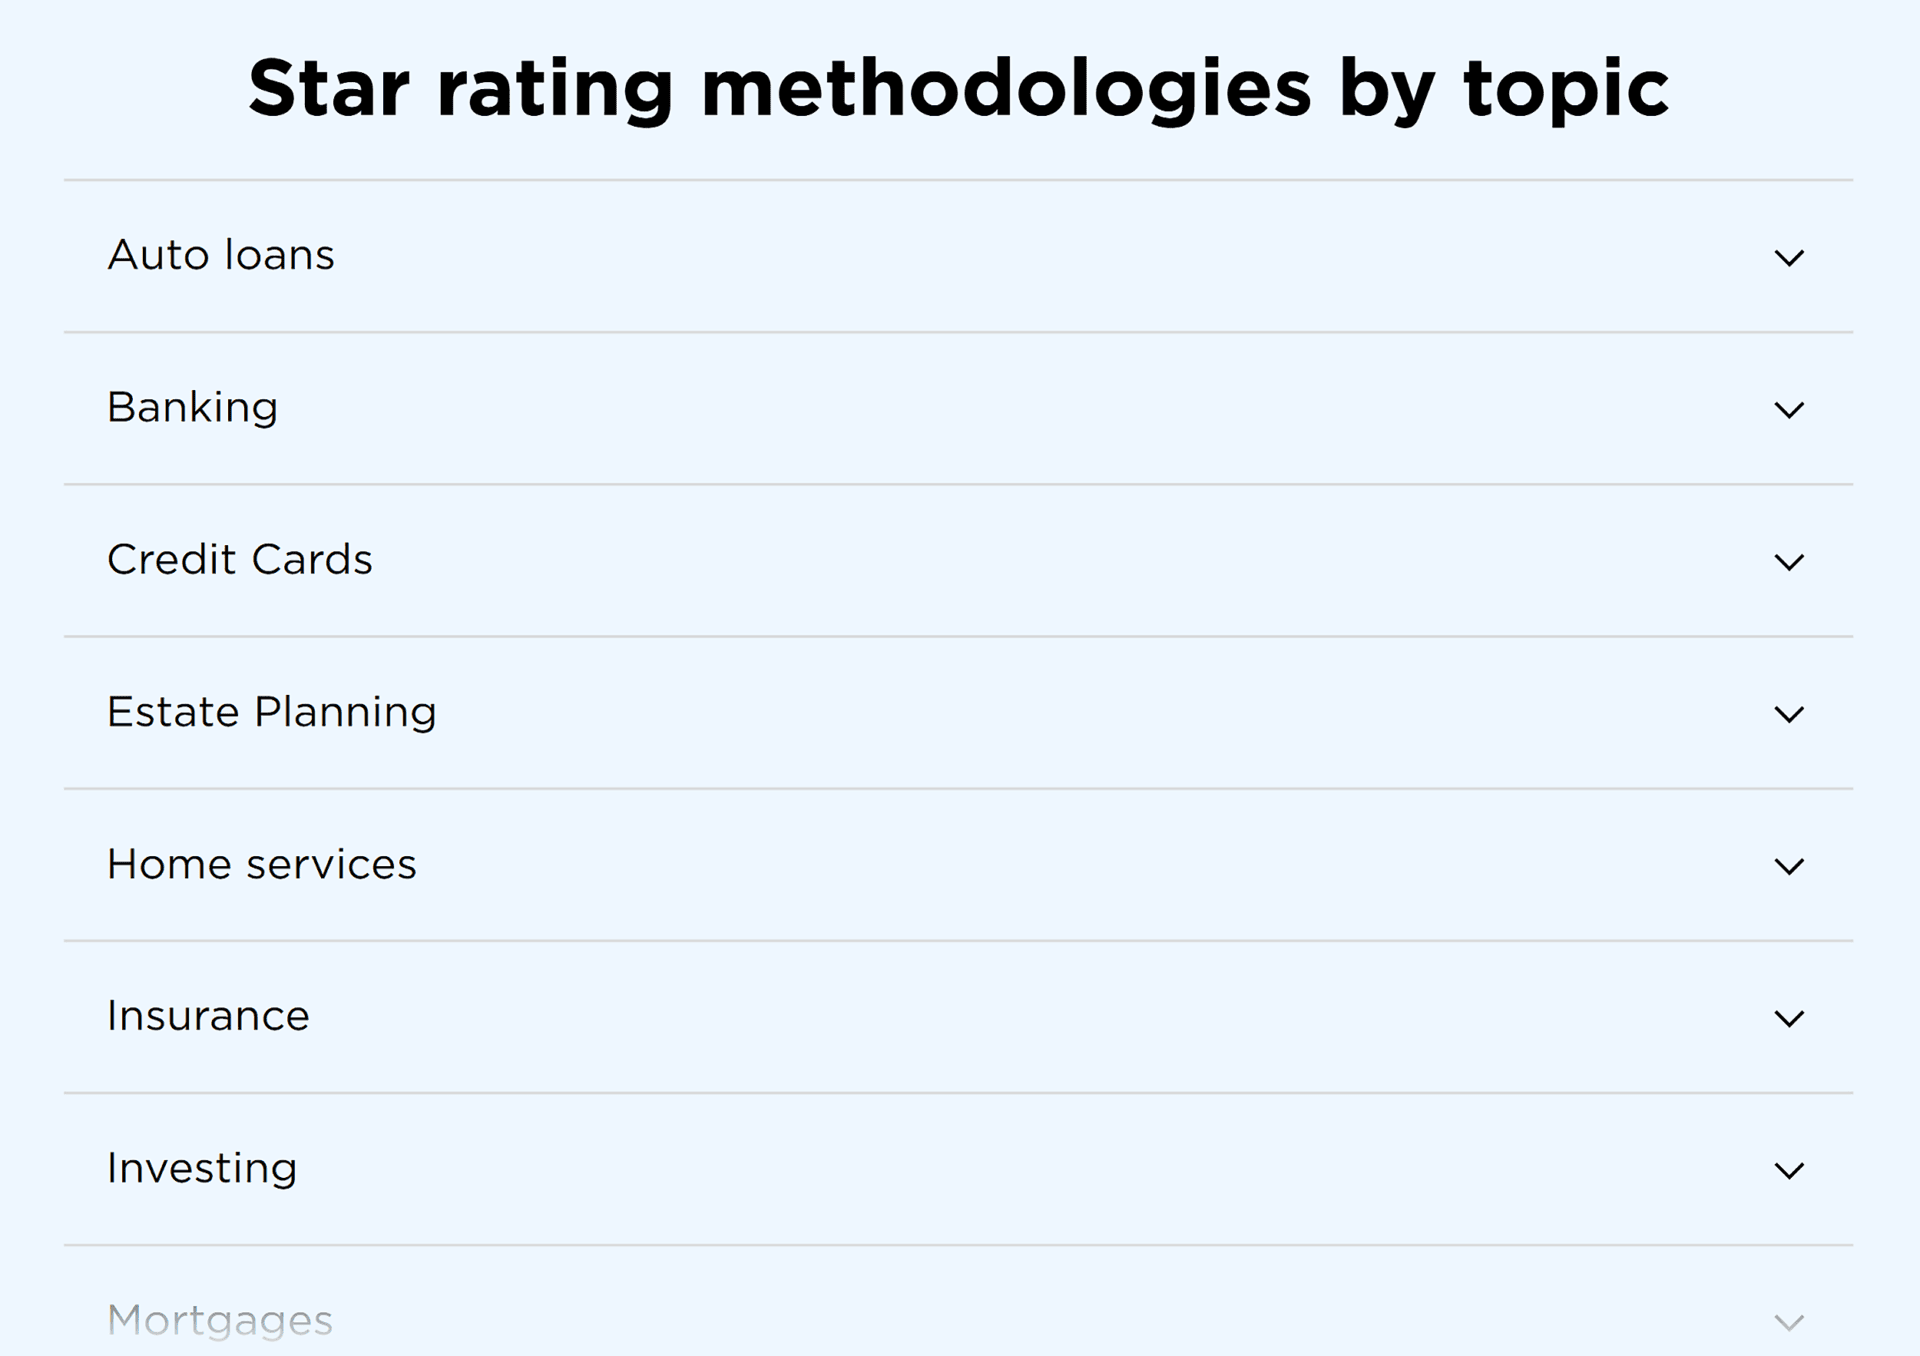Click the Star rating methodologies heading

(958, 88)
